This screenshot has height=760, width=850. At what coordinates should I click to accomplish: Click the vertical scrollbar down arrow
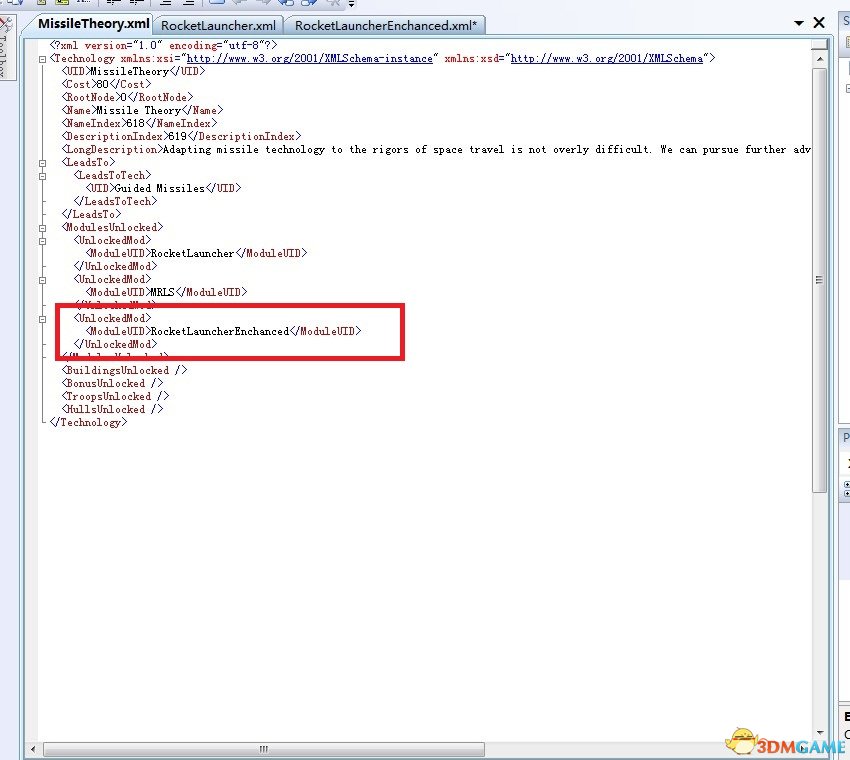pyautogui.click(x=820, y=733)
